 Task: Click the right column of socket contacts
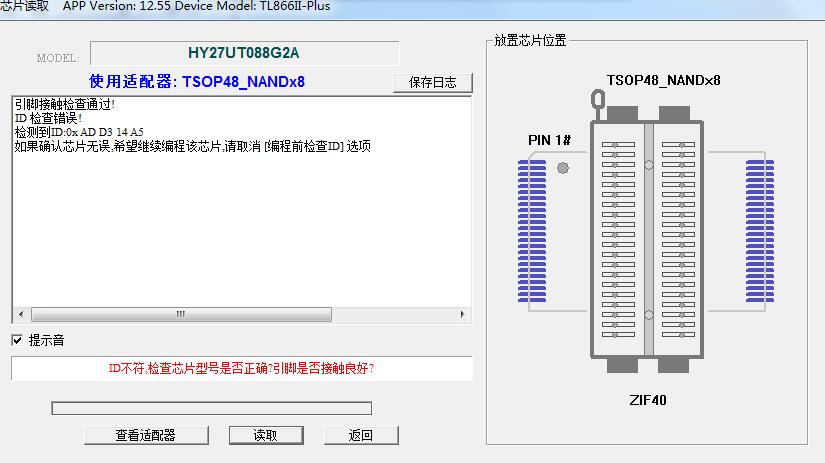(679, 240)
